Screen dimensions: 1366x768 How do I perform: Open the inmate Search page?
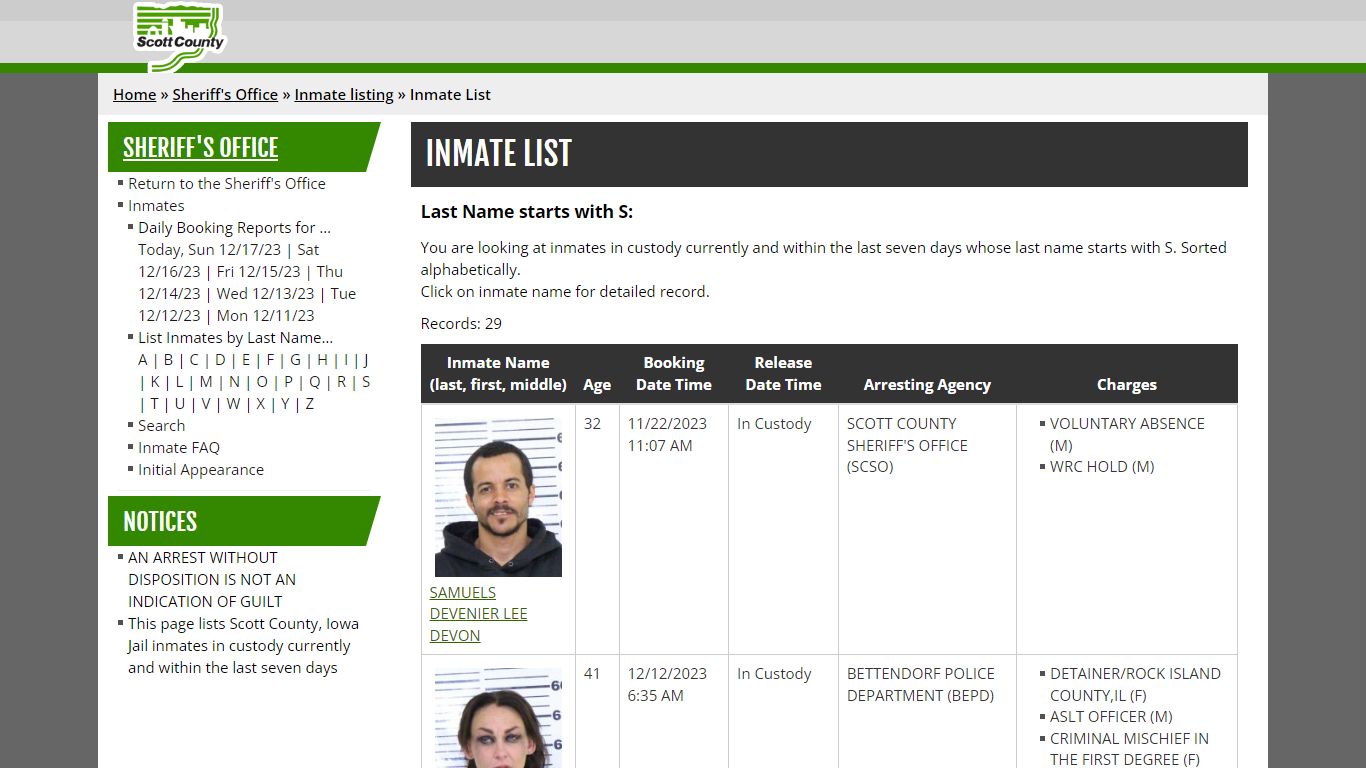pos(161,425)
